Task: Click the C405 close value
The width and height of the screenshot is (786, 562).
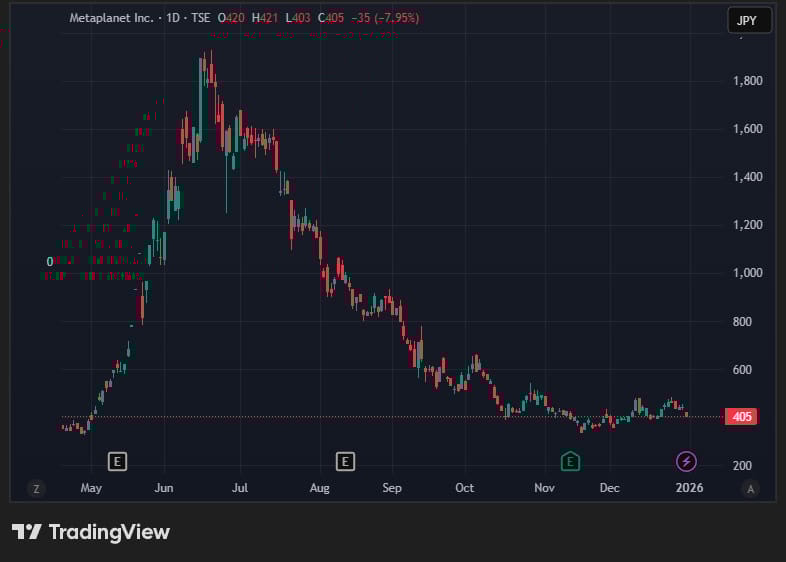Action: click(x=331, y=18)
